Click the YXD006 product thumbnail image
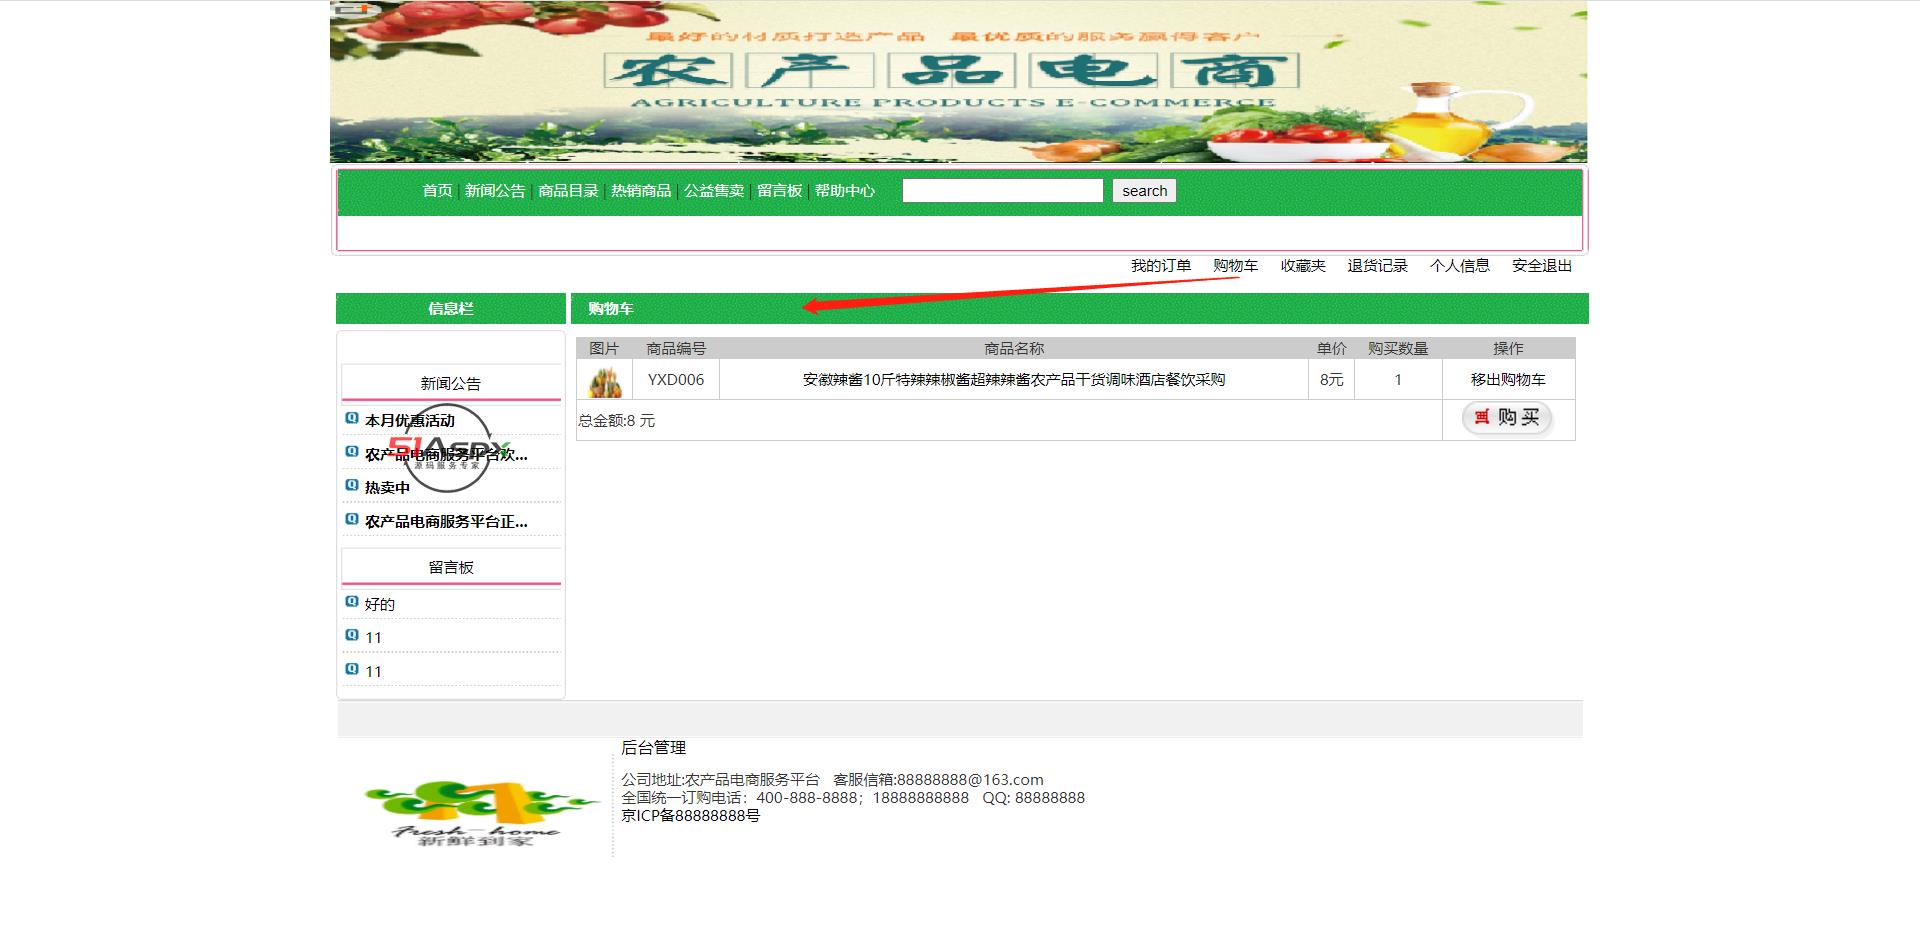 (605, 381)
